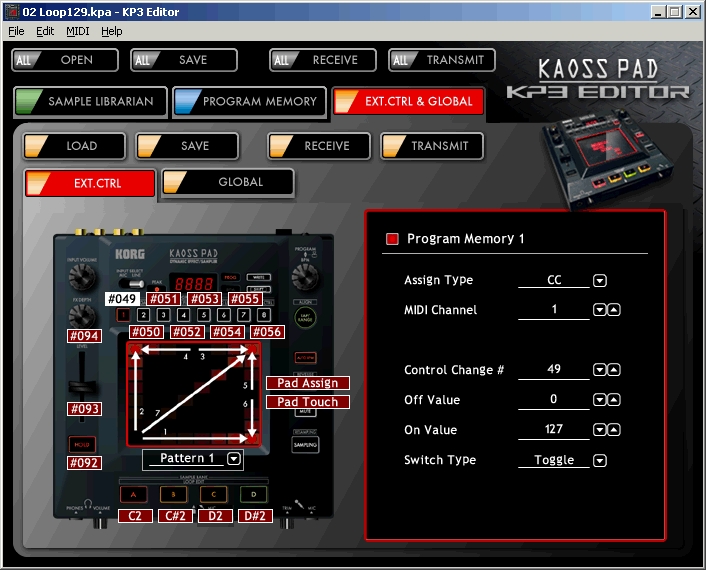The width and height of the screenshot is (706, 570).
Task: Select the #094 FX depth label
Action: tap(84, 336)
